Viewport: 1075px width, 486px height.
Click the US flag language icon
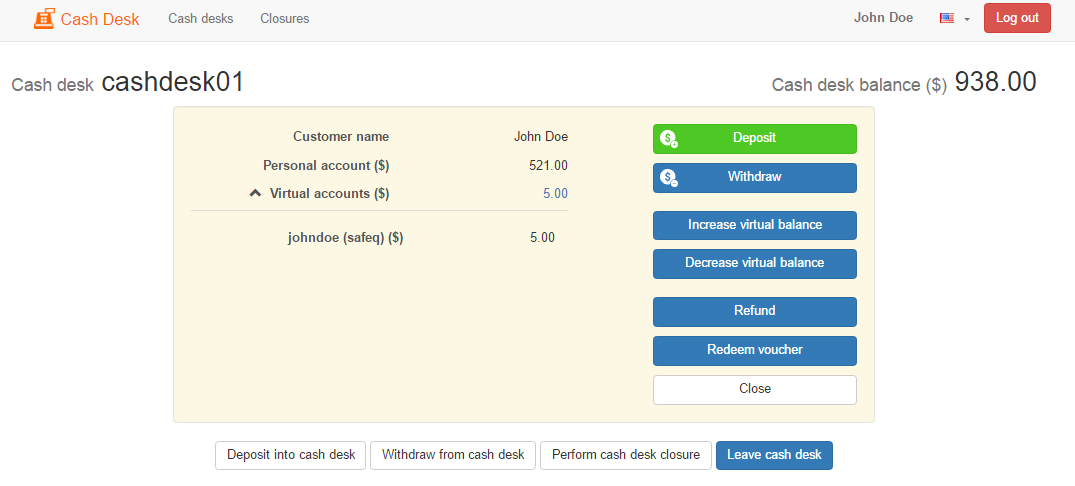point(946,18)
